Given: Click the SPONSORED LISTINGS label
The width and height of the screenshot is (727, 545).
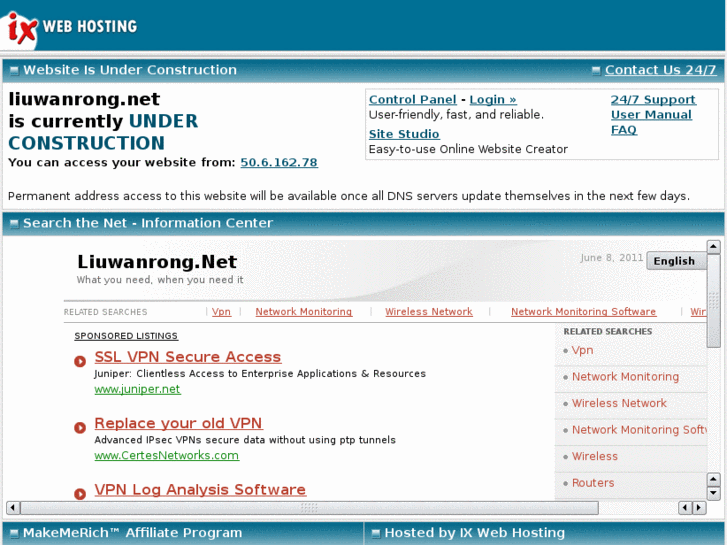Looking at the screenshot, I should point(126,336).
